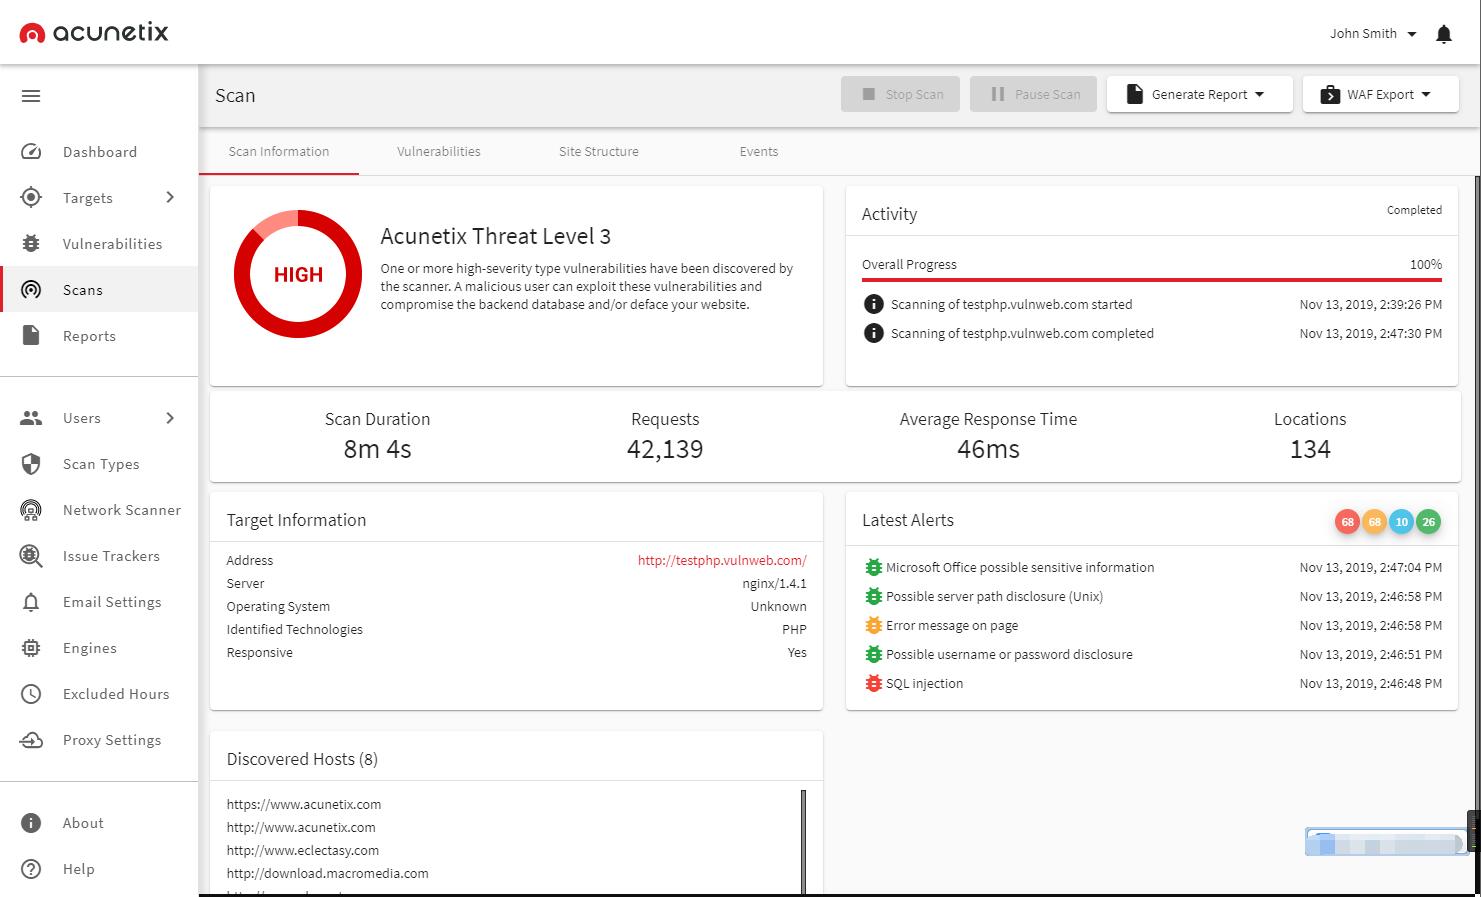Select the Scan Information tab

pos(279,152)
